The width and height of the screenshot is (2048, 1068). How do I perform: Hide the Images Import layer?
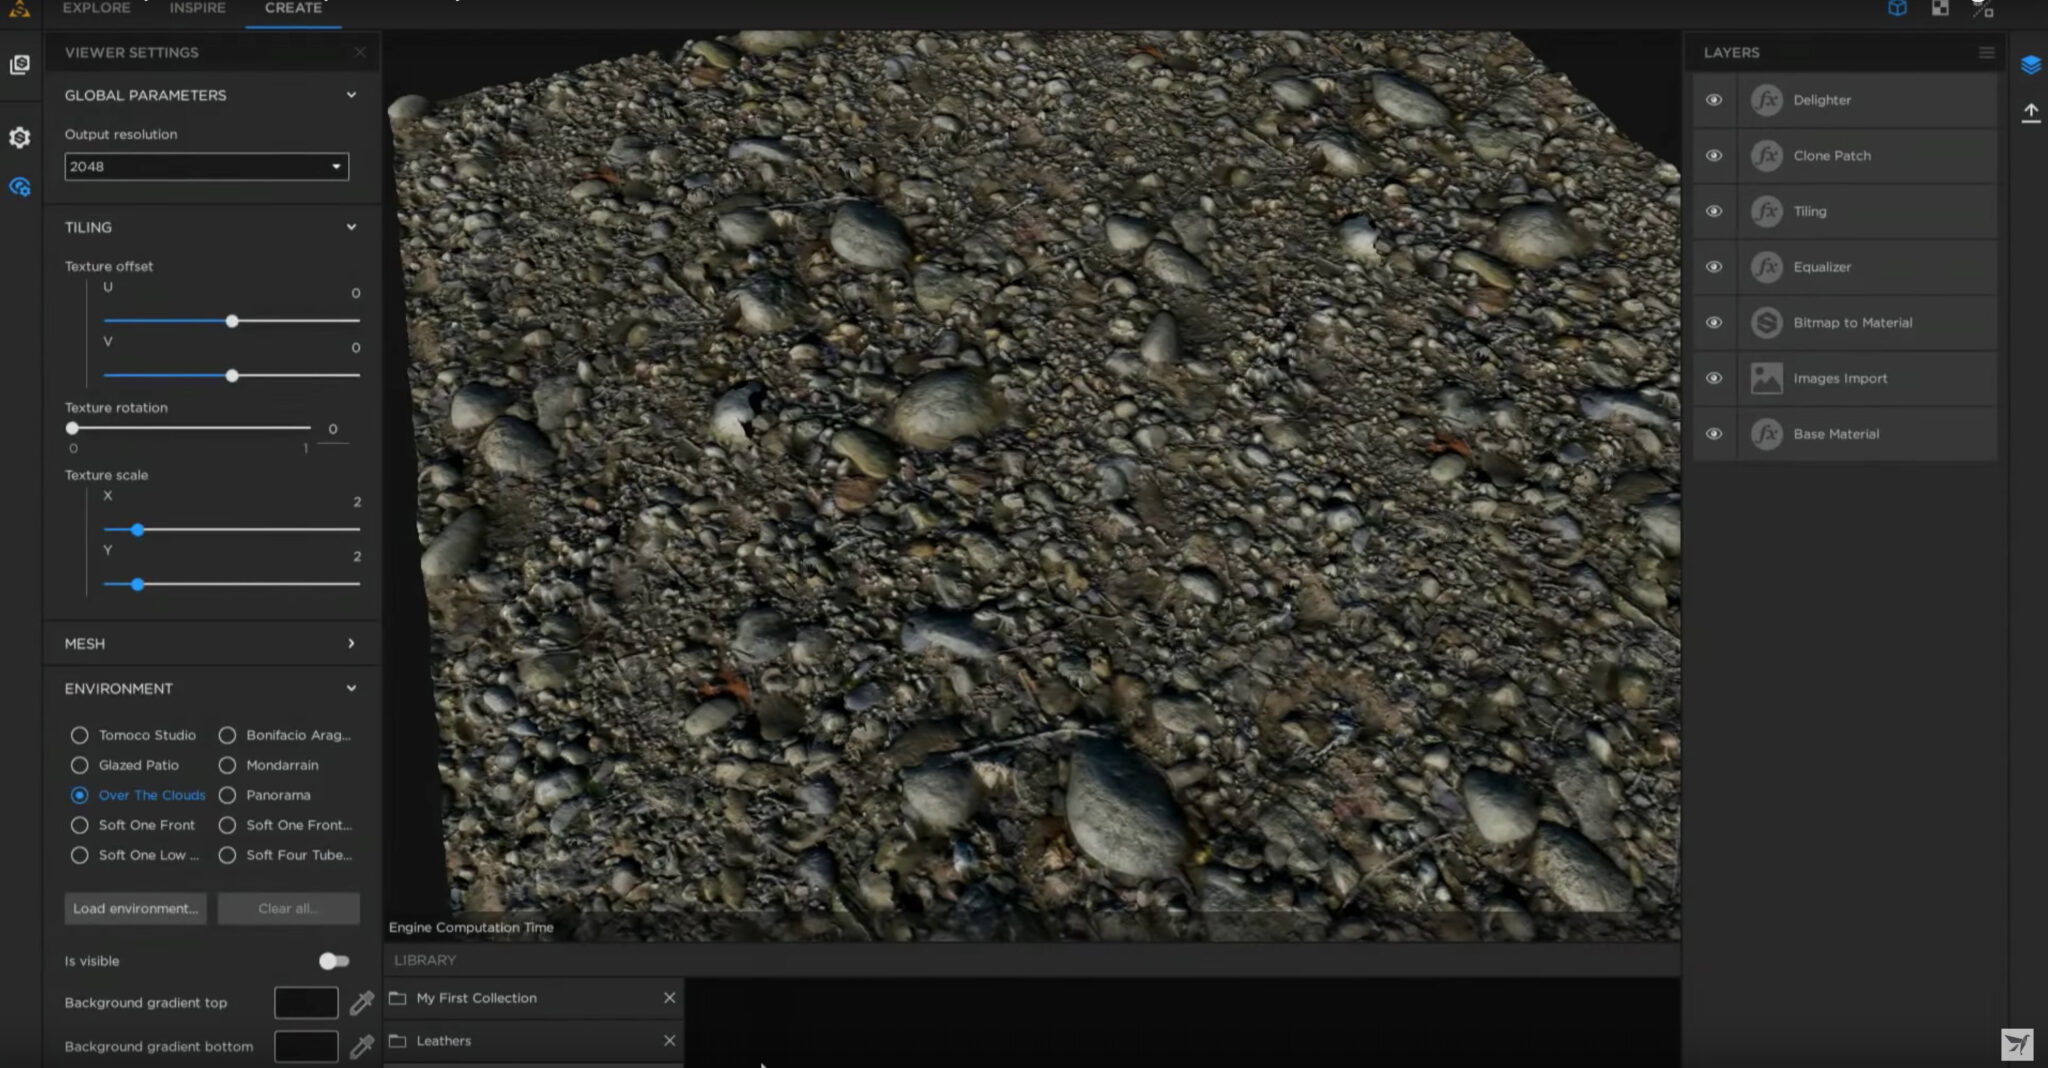pyautogui.click(x=1714, y=378)
